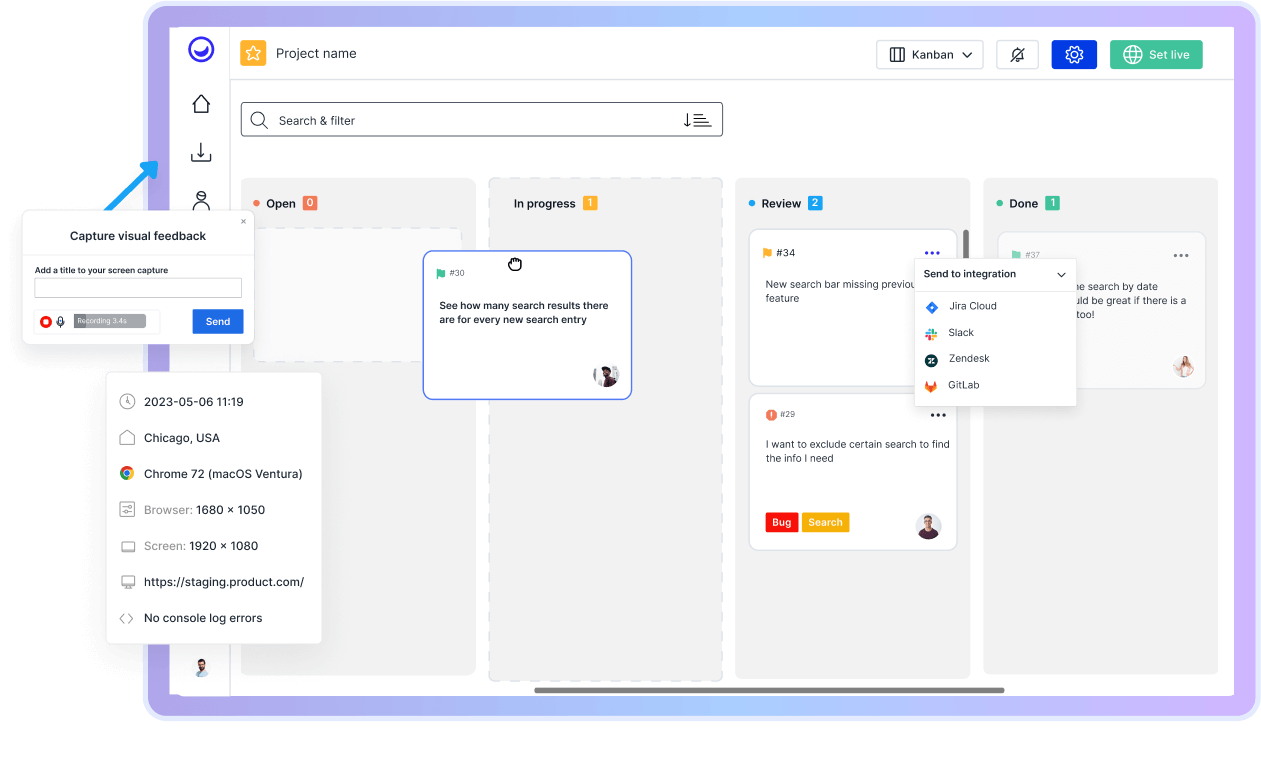Collapse the Send to integration dropdown
Viewport: 1261px width, 778px height.
(x=1061, y=274)
